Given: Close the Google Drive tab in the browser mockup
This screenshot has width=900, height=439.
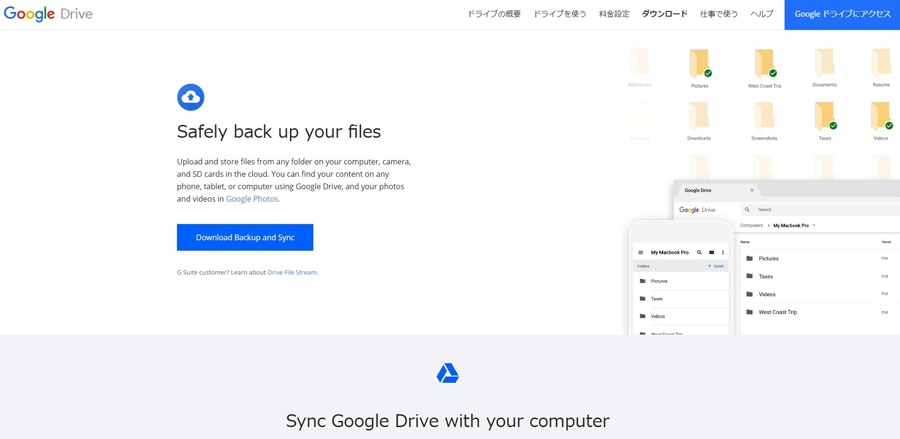Looking at the screenshot, I should click(752, 190).
